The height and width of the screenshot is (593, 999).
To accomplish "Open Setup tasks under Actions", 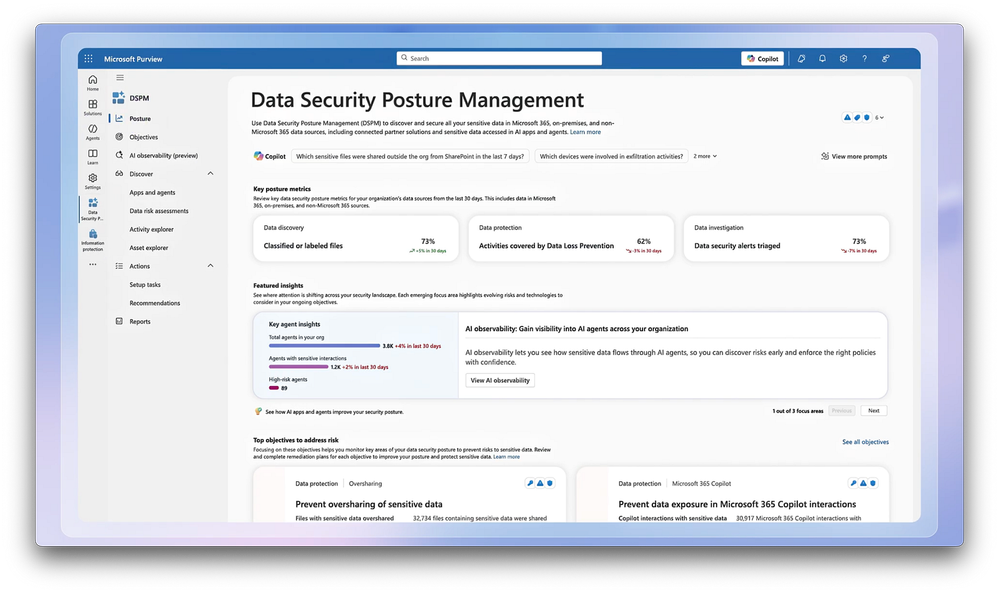I will 145,285.
